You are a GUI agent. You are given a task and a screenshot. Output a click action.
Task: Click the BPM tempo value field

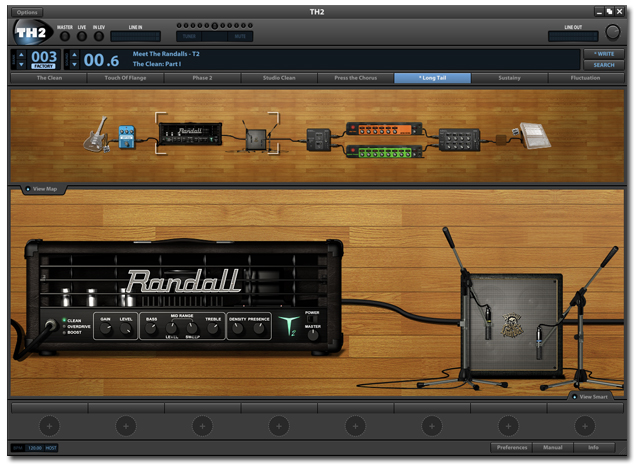coord(35,448)
